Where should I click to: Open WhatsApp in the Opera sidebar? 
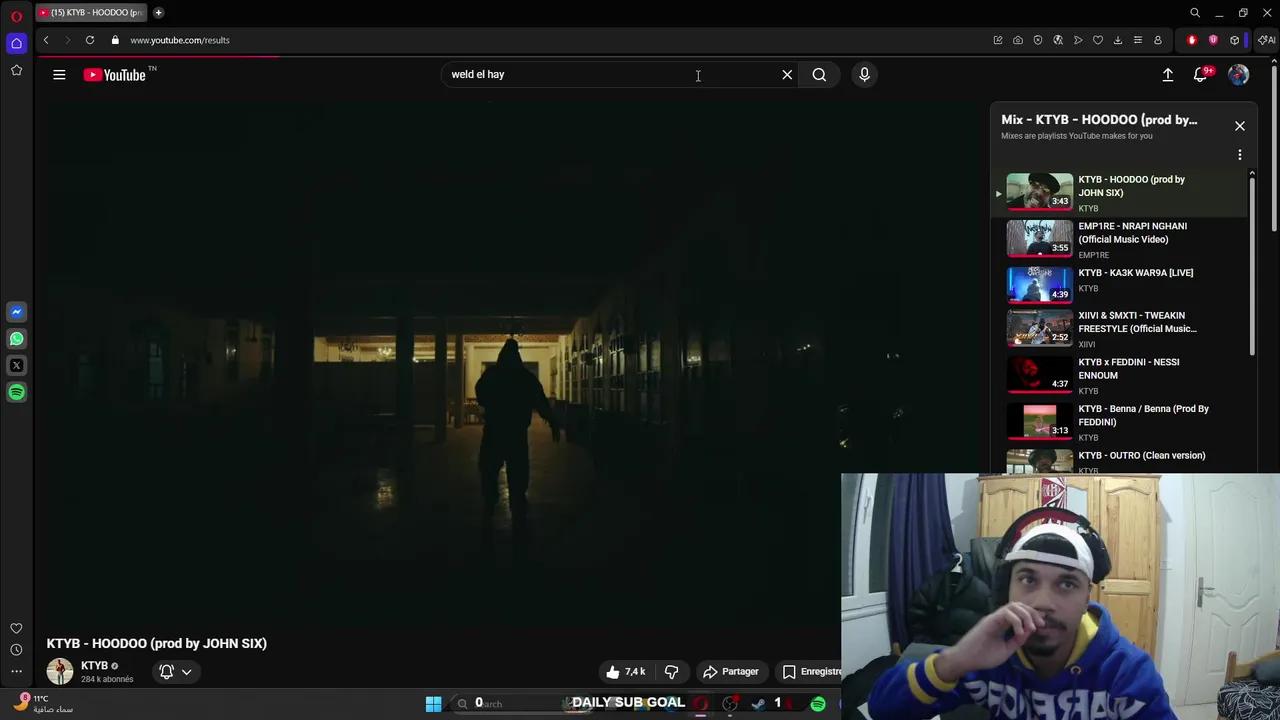pyautogui.click(x=16, y=339)
